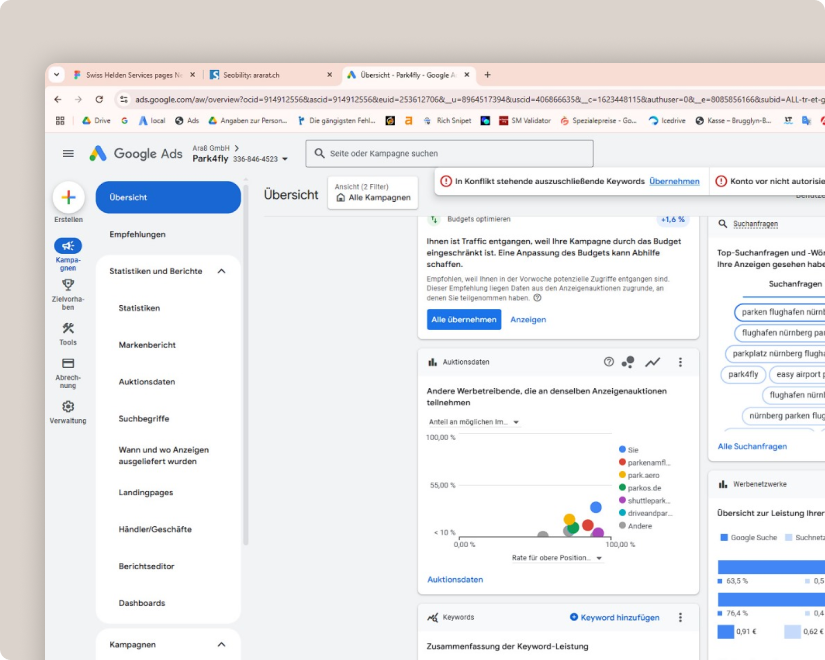
Task: Click Alle übernehmen button
Action: tap(464, 319)
